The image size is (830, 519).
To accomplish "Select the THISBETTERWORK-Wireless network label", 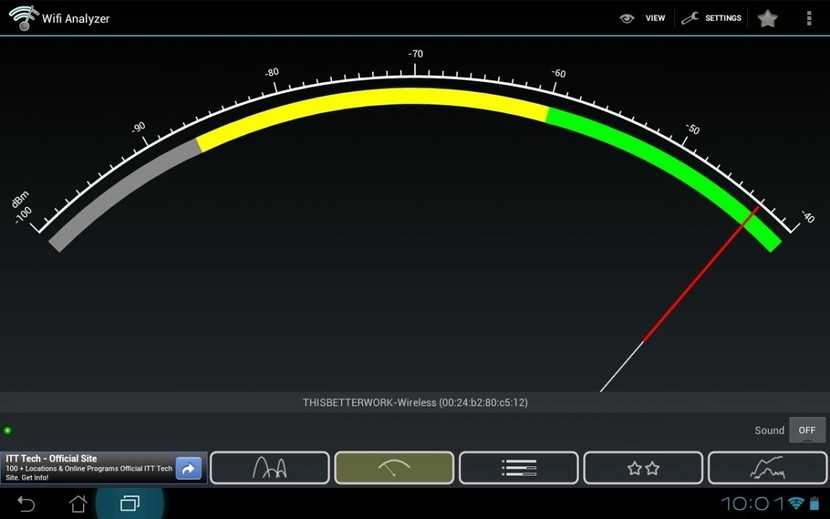I will (x=415, y=402).
